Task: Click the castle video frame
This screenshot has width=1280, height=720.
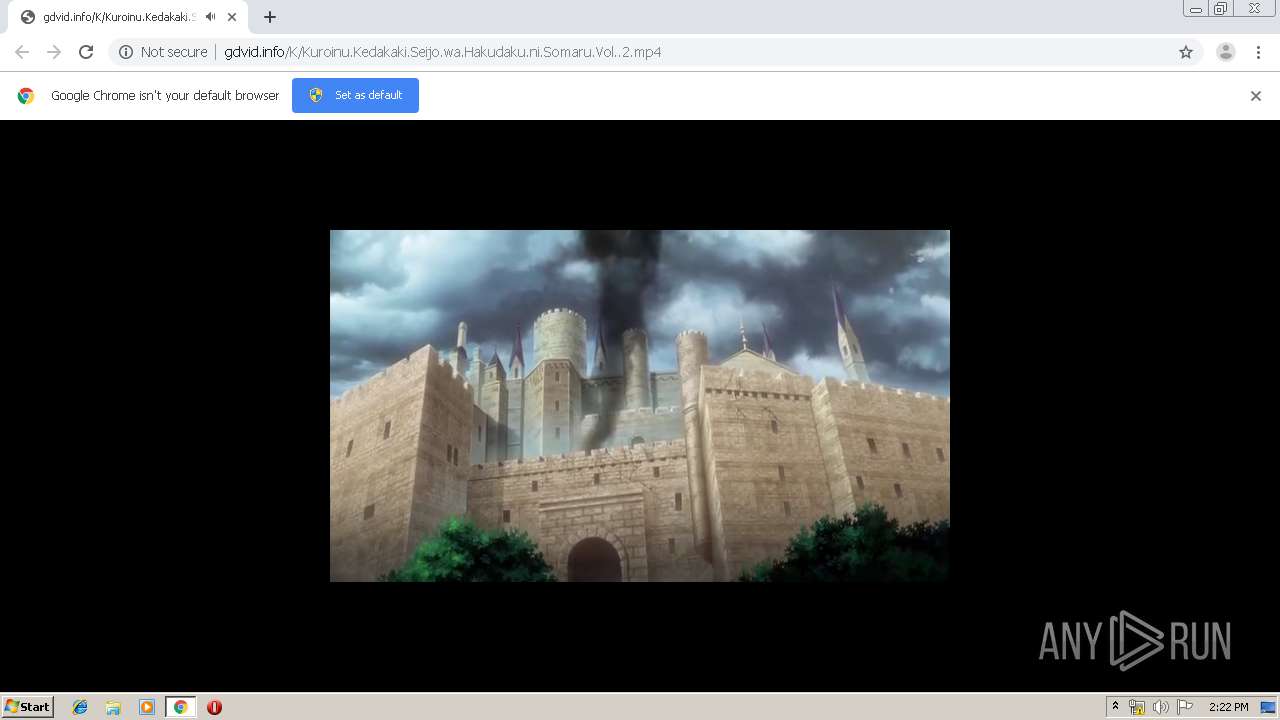Action: [x=640, y=406]
